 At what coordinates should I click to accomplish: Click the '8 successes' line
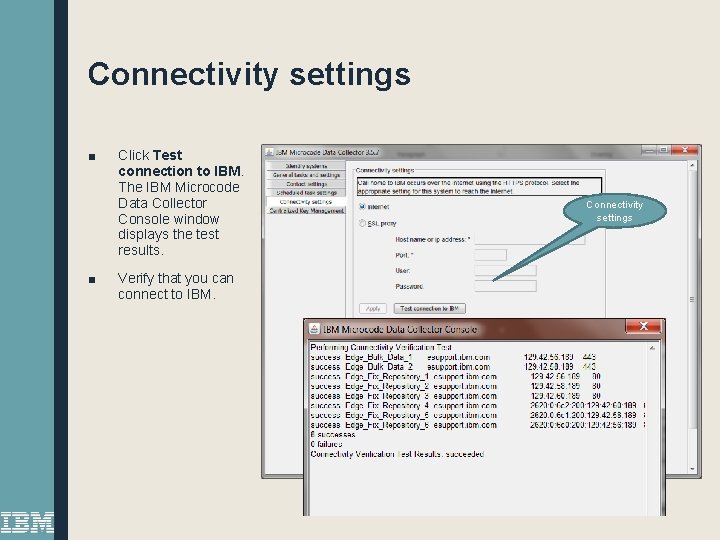(333, 434)
